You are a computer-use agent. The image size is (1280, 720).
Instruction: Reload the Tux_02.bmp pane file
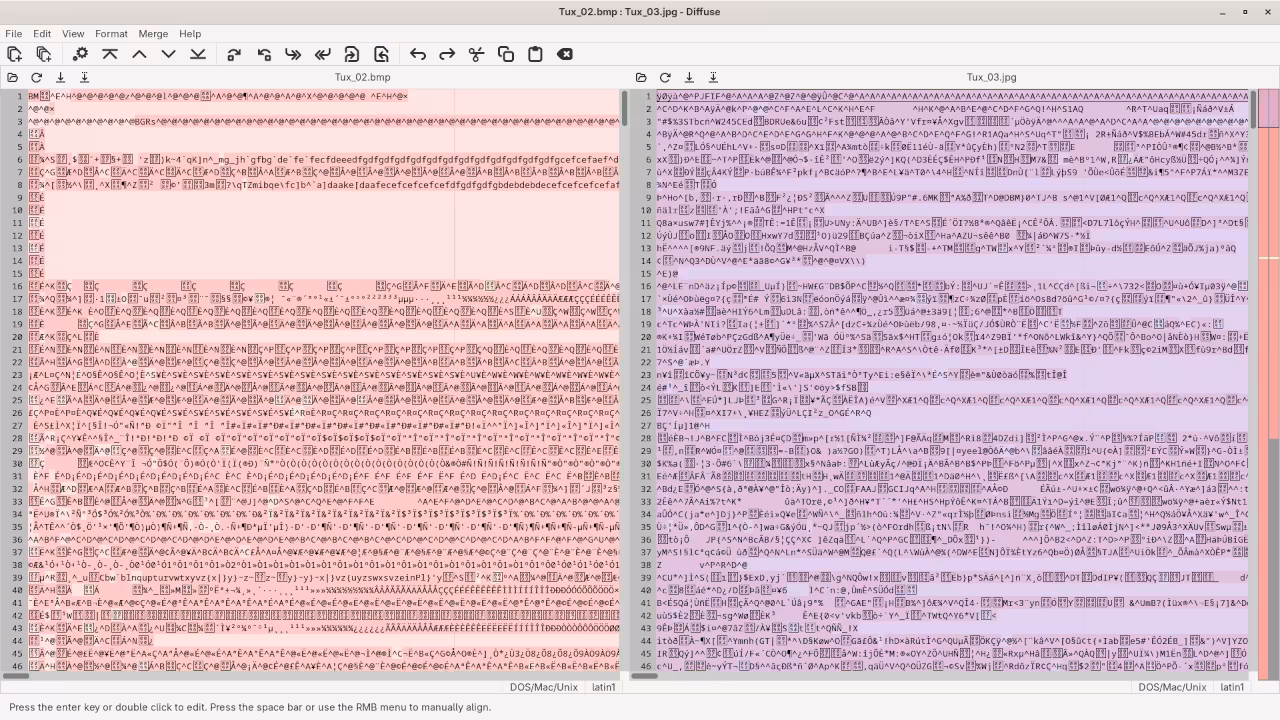point(36,77)
